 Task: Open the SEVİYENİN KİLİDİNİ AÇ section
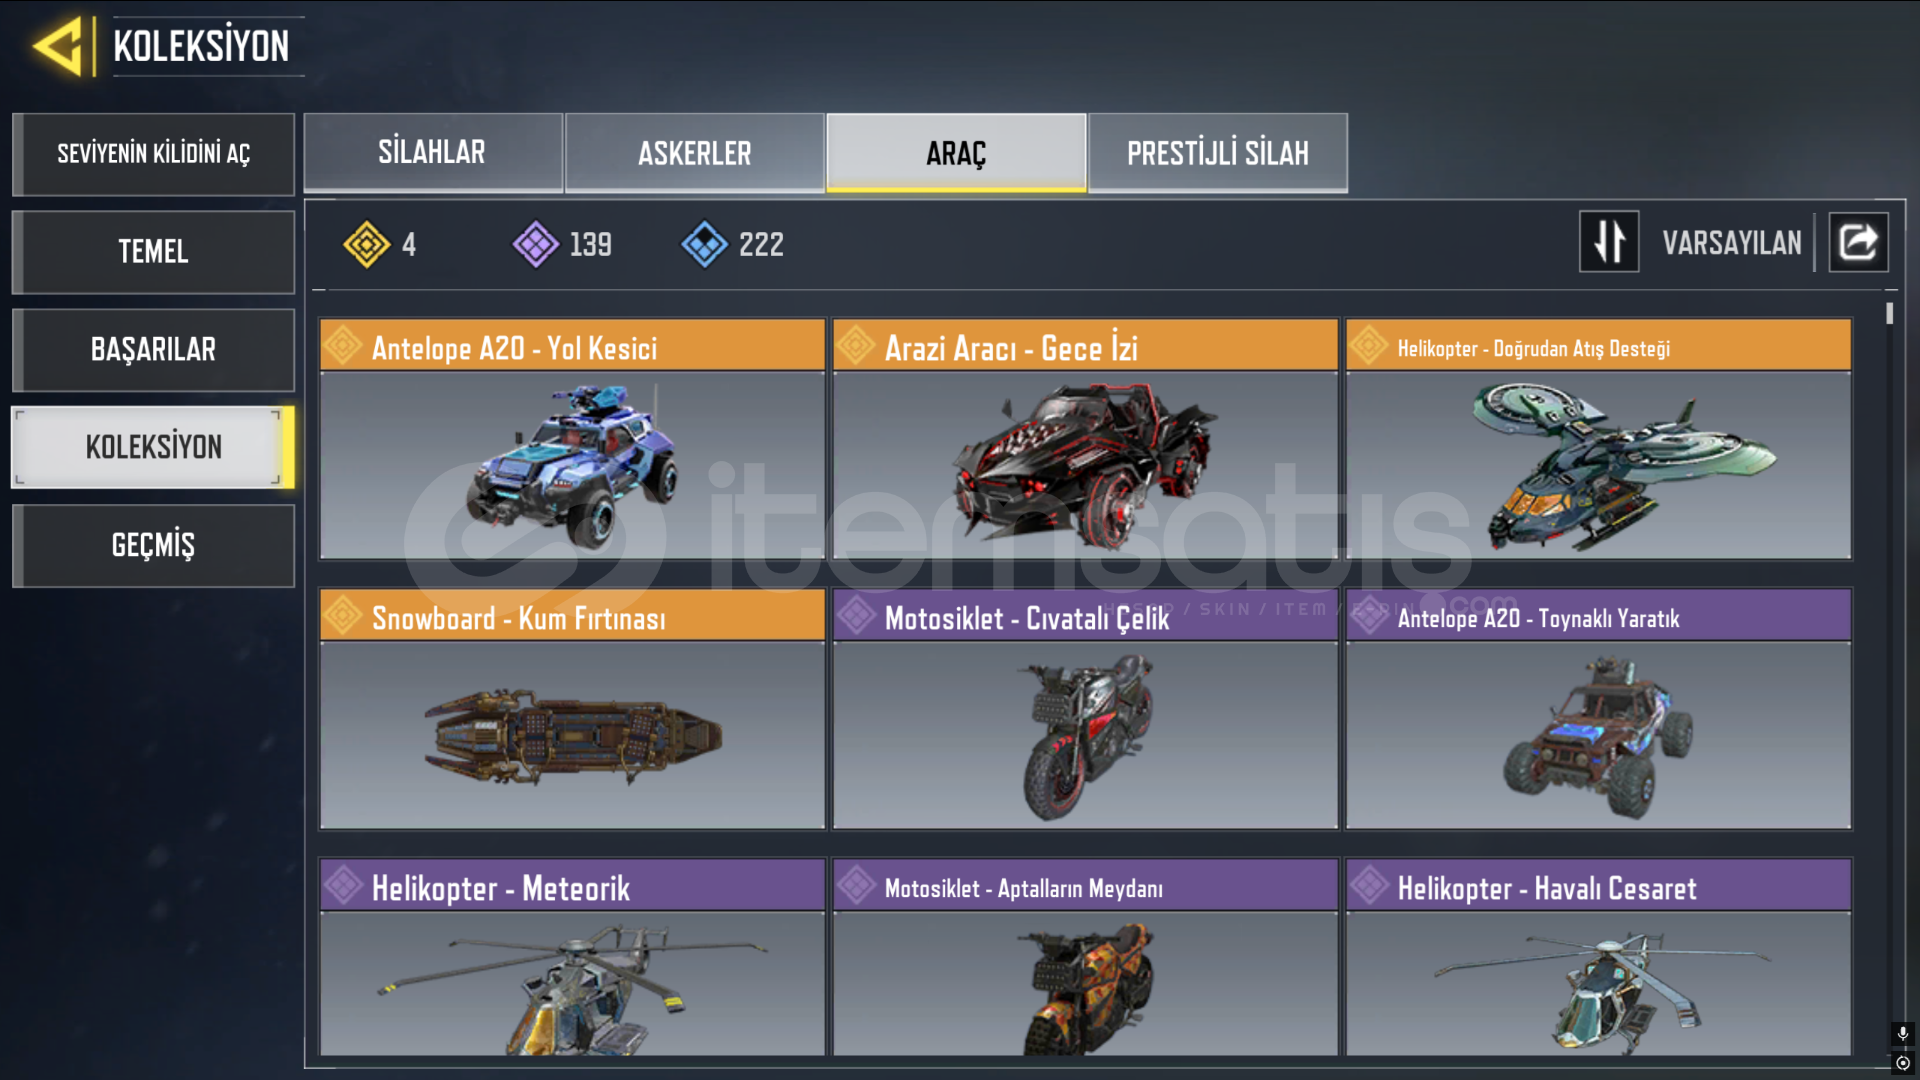pyautogui.click(x=153, y=154)
